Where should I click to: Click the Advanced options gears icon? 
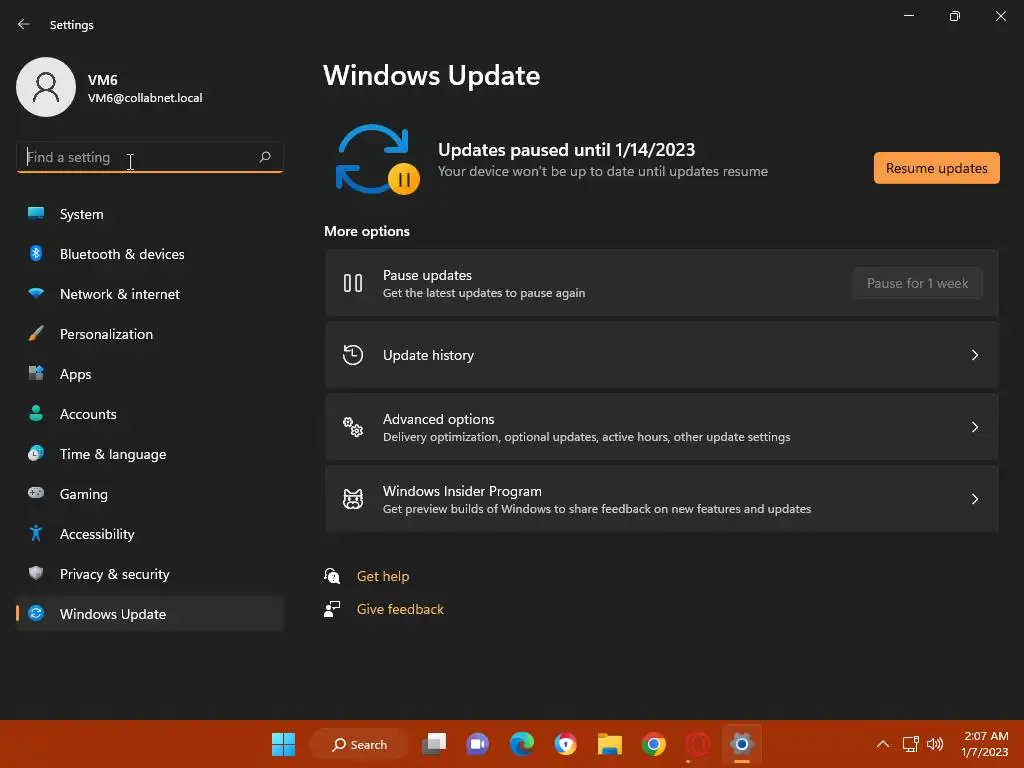[353, 427]
